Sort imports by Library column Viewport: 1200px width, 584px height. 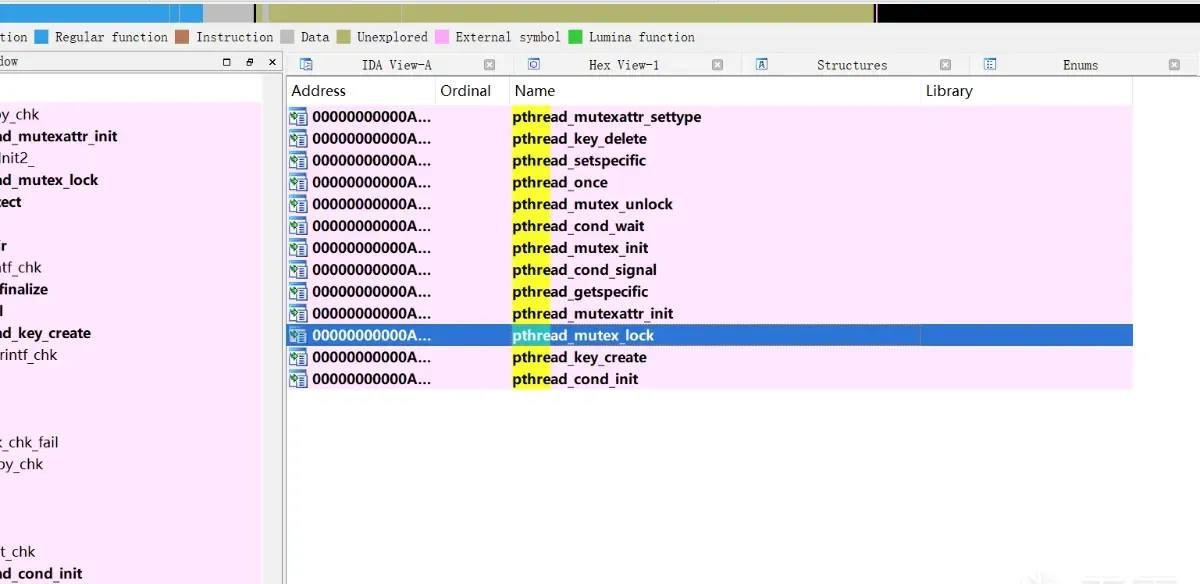(1026, 91)
